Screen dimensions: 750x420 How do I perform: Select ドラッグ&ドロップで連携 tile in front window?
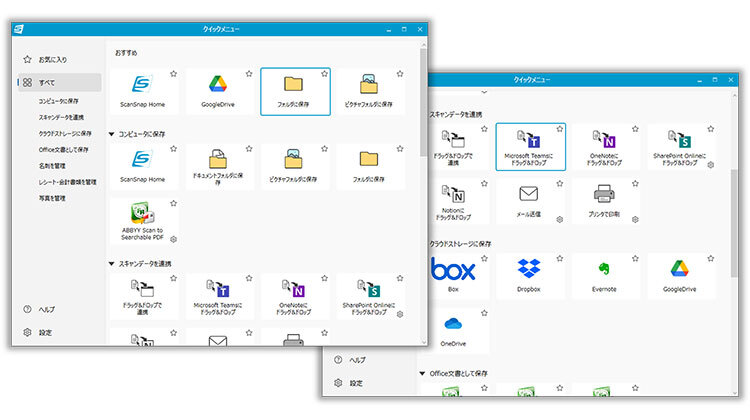click(x=144, y=296)
